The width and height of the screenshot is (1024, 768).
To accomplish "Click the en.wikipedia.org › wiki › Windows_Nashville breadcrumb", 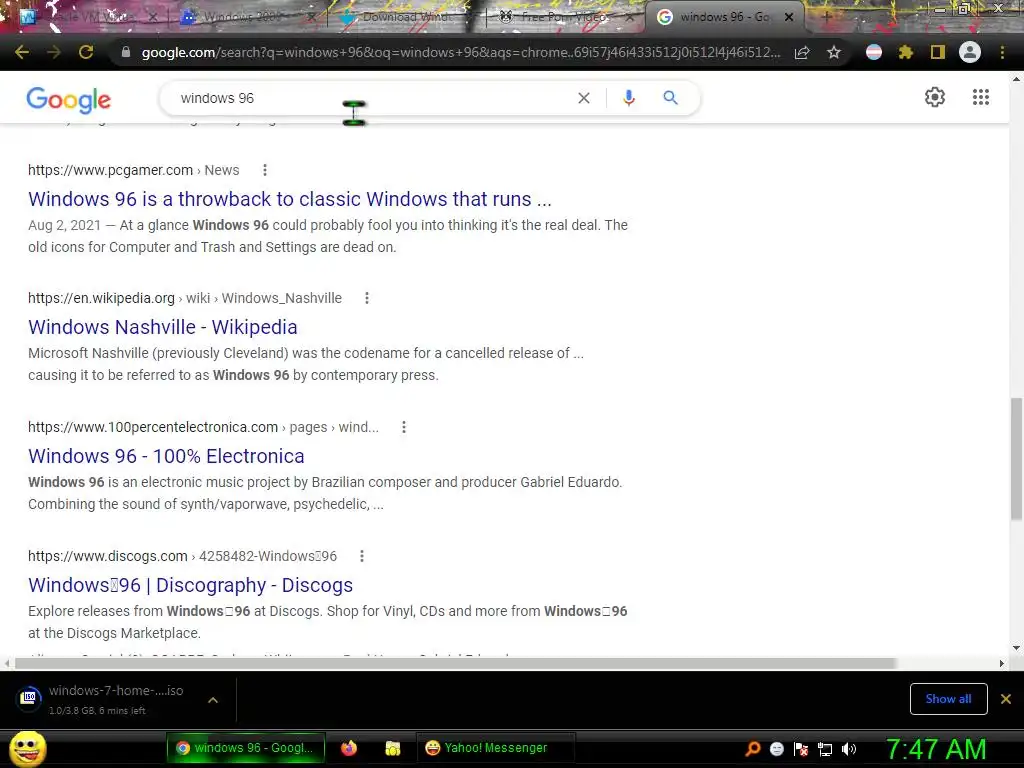I will 185,298.
